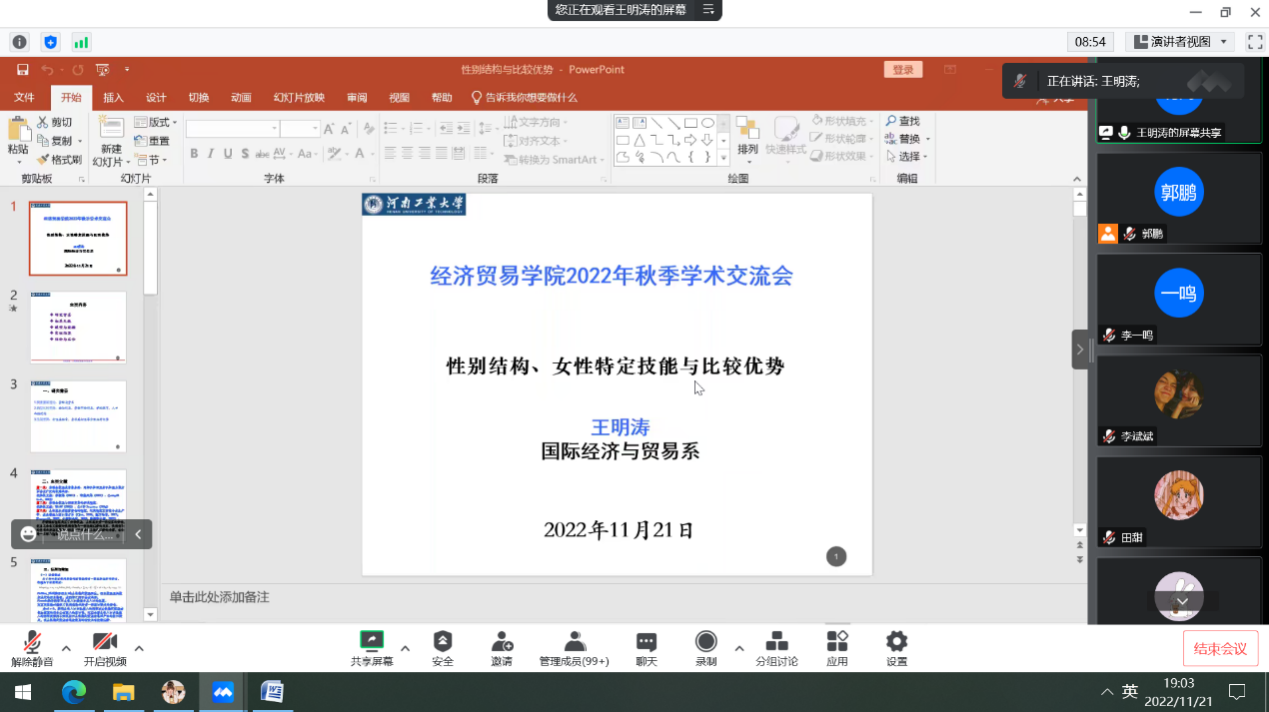Collapse the participant video panel

point(1080,350)
